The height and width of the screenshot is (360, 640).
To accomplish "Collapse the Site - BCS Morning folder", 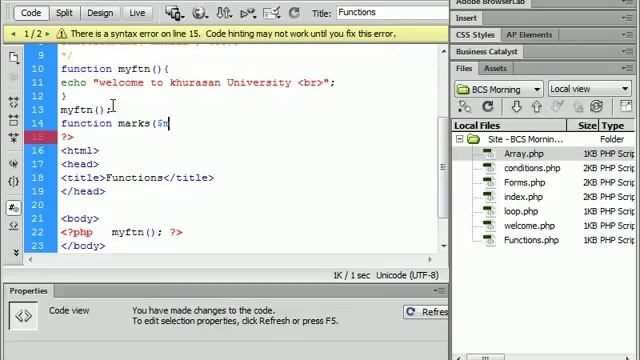I will (460, 139).
